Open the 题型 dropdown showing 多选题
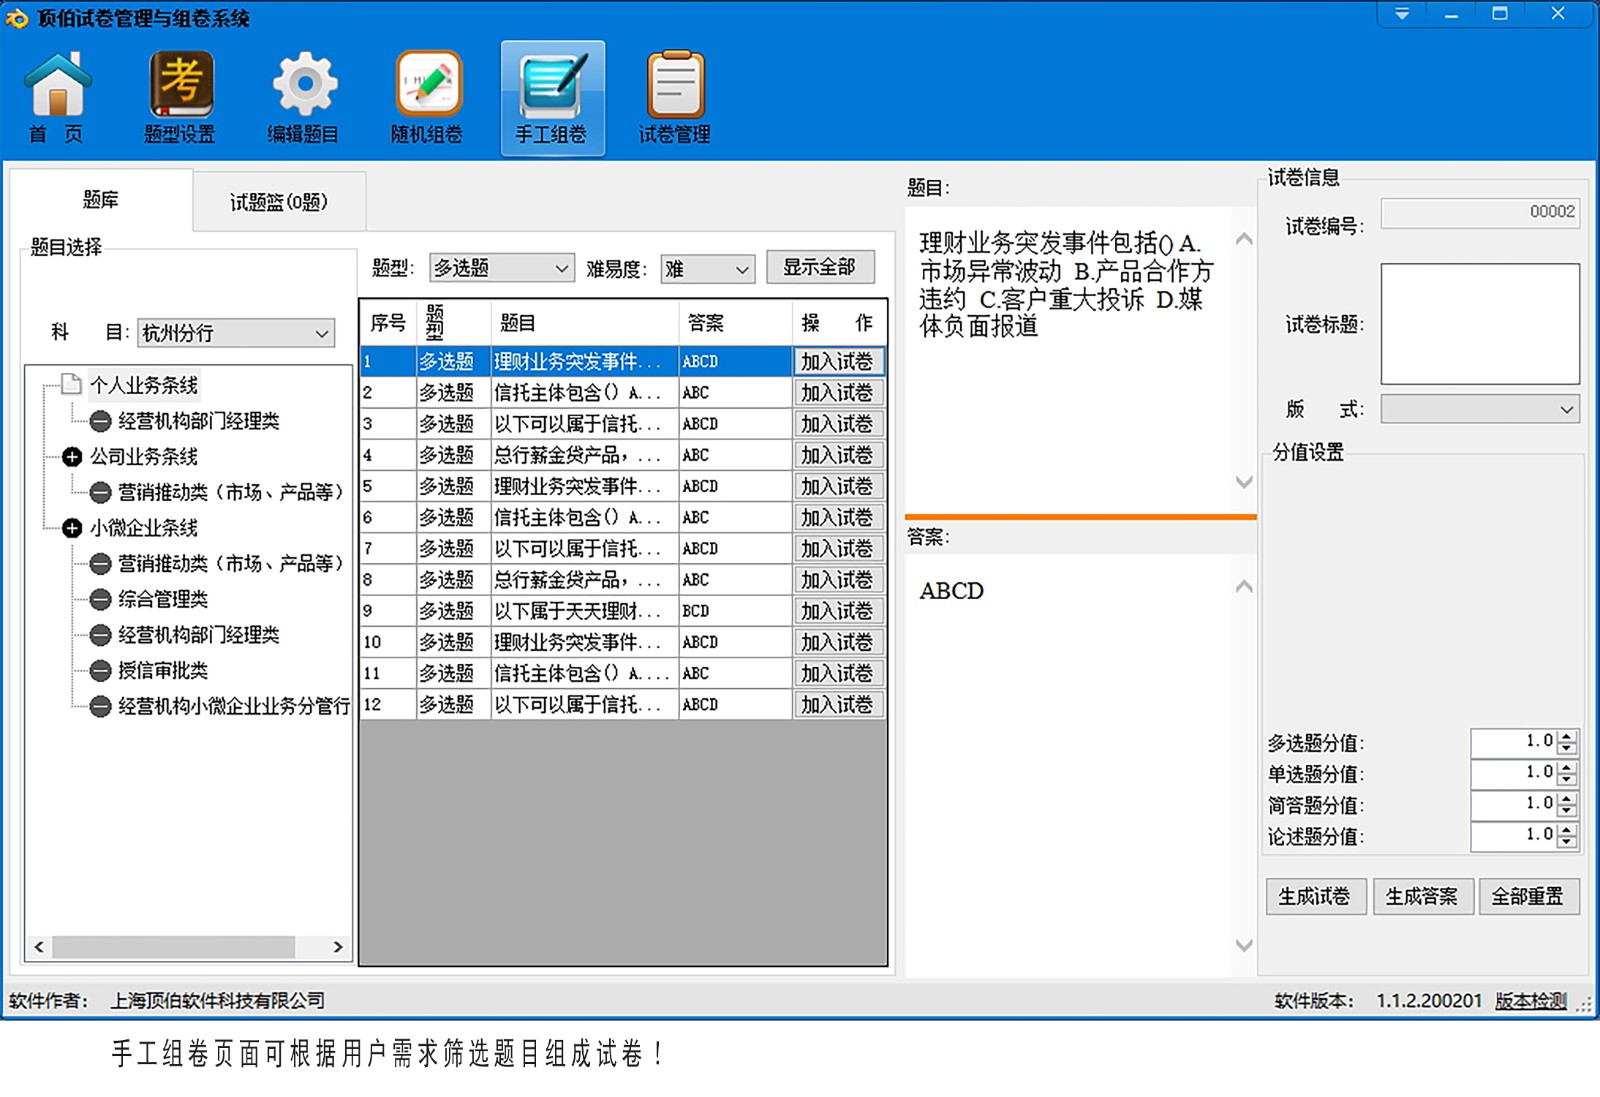This screenshot has width=1600, height=1097. pyautogui.click(x=501, y=268)
